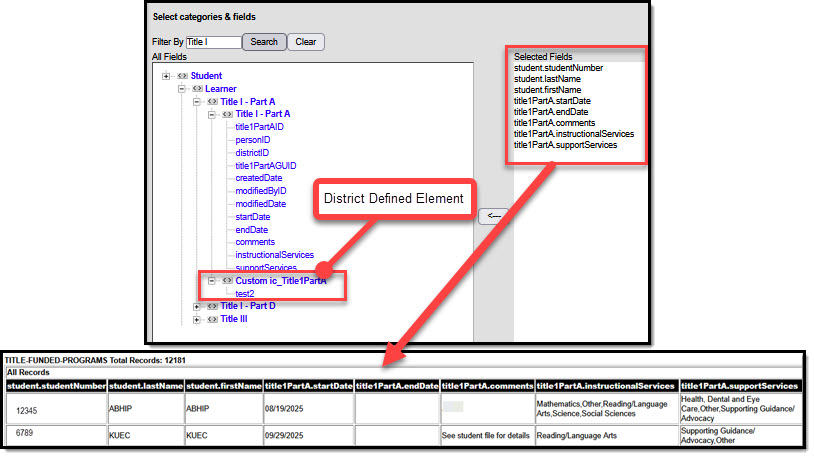This screenshot has width=814, height=457.
Task: Collapse the outer Title I - Part A node
Action: coord(197,102)
